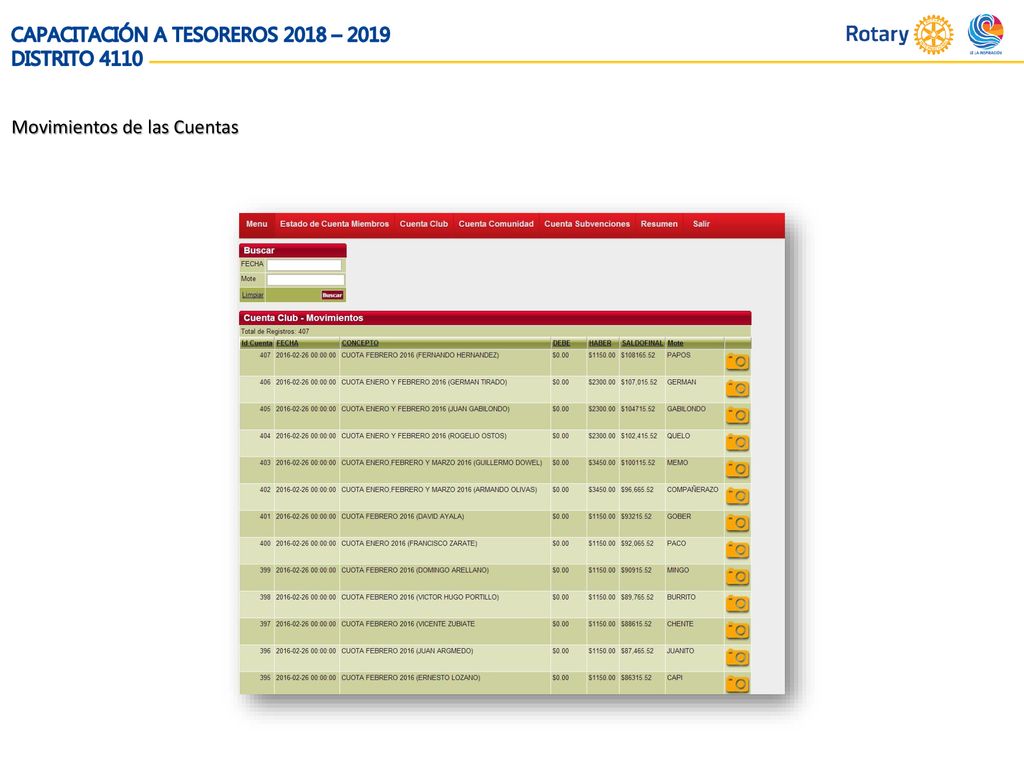Click saldo final $100115.52
Image resolution: width=1024 pixels, height=768 pixels.
pos(637,462)
